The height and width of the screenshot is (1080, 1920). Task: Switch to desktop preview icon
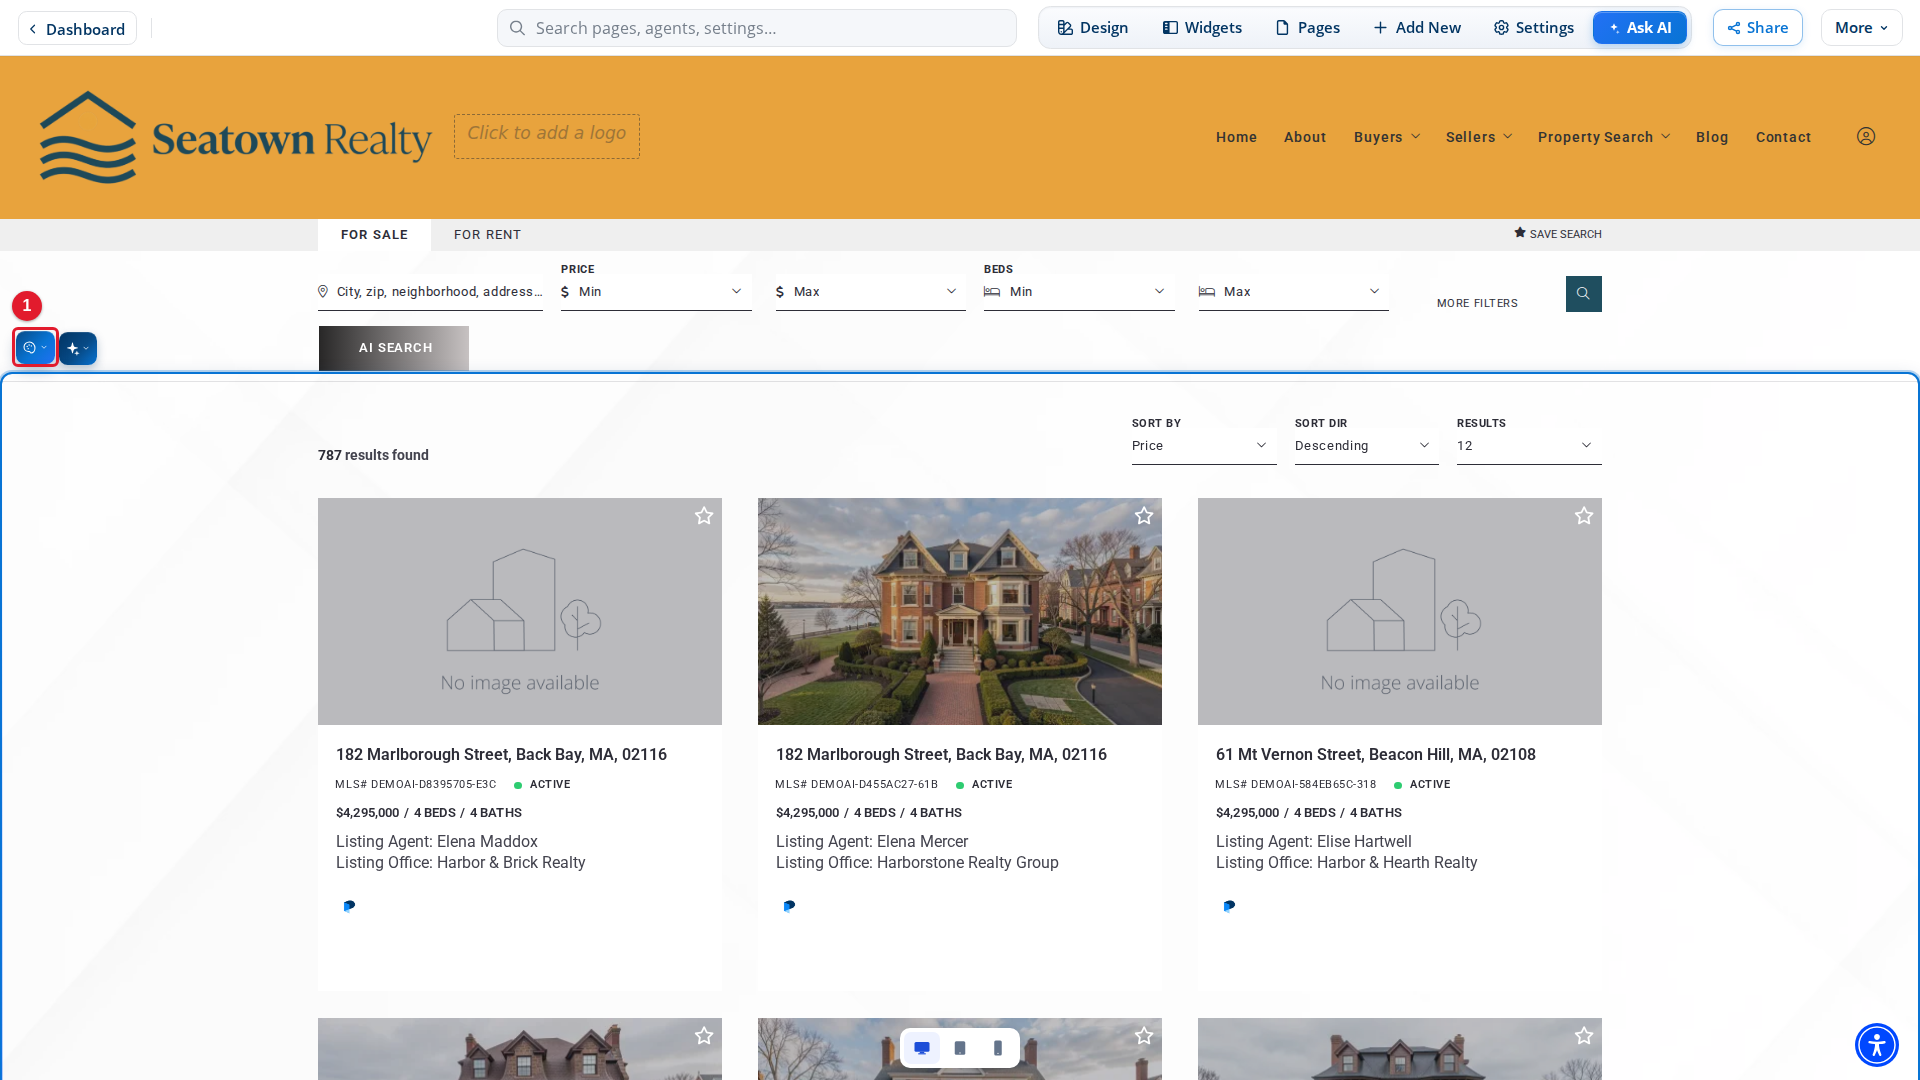click(x=922, y=1048)
